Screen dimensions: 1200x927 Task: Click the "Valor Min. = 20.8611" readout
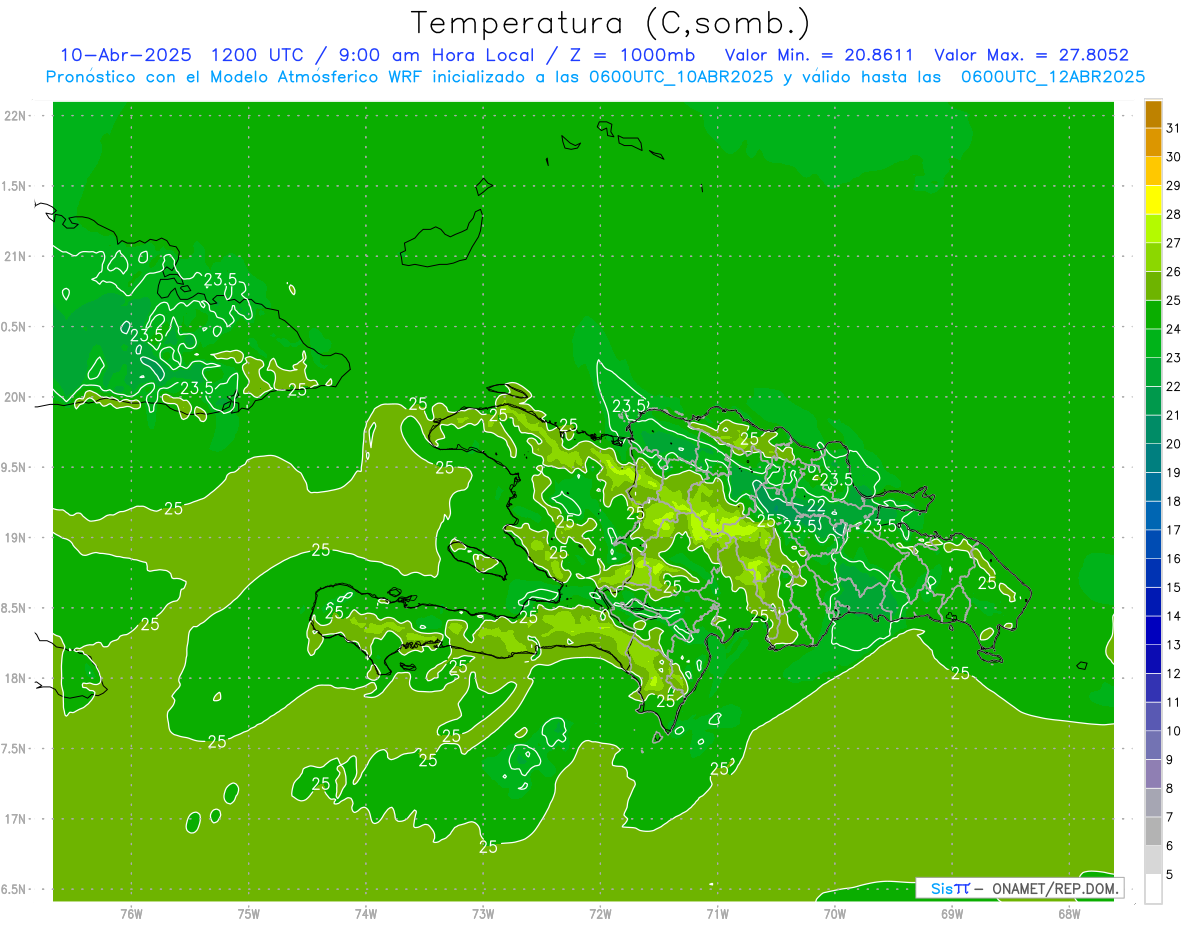point(819,55)
